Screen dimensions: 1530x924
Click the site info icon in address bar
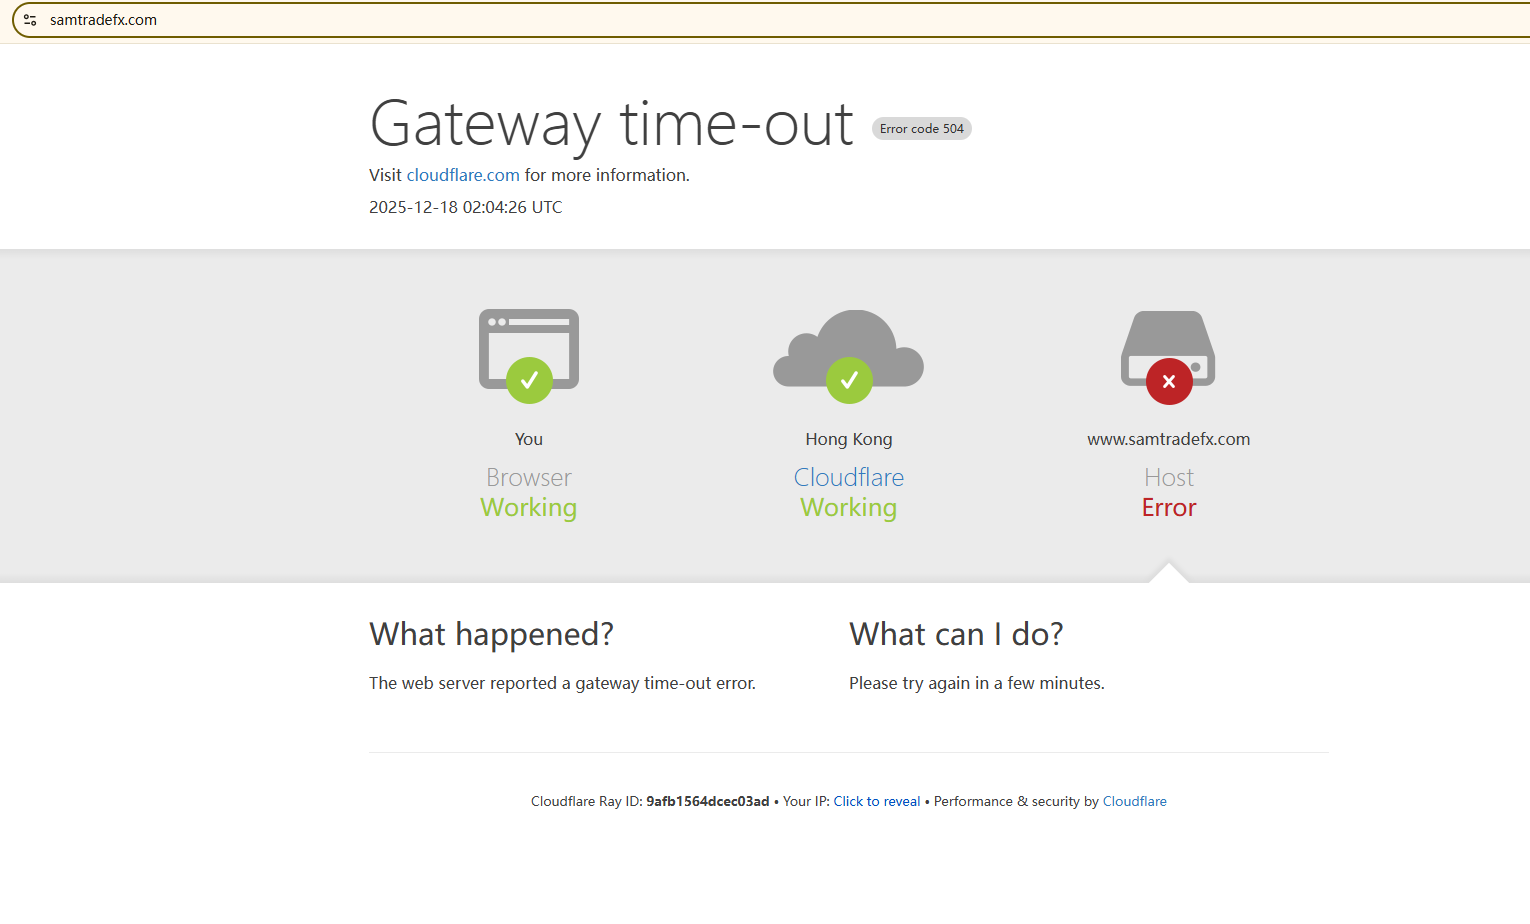point(30,20)
